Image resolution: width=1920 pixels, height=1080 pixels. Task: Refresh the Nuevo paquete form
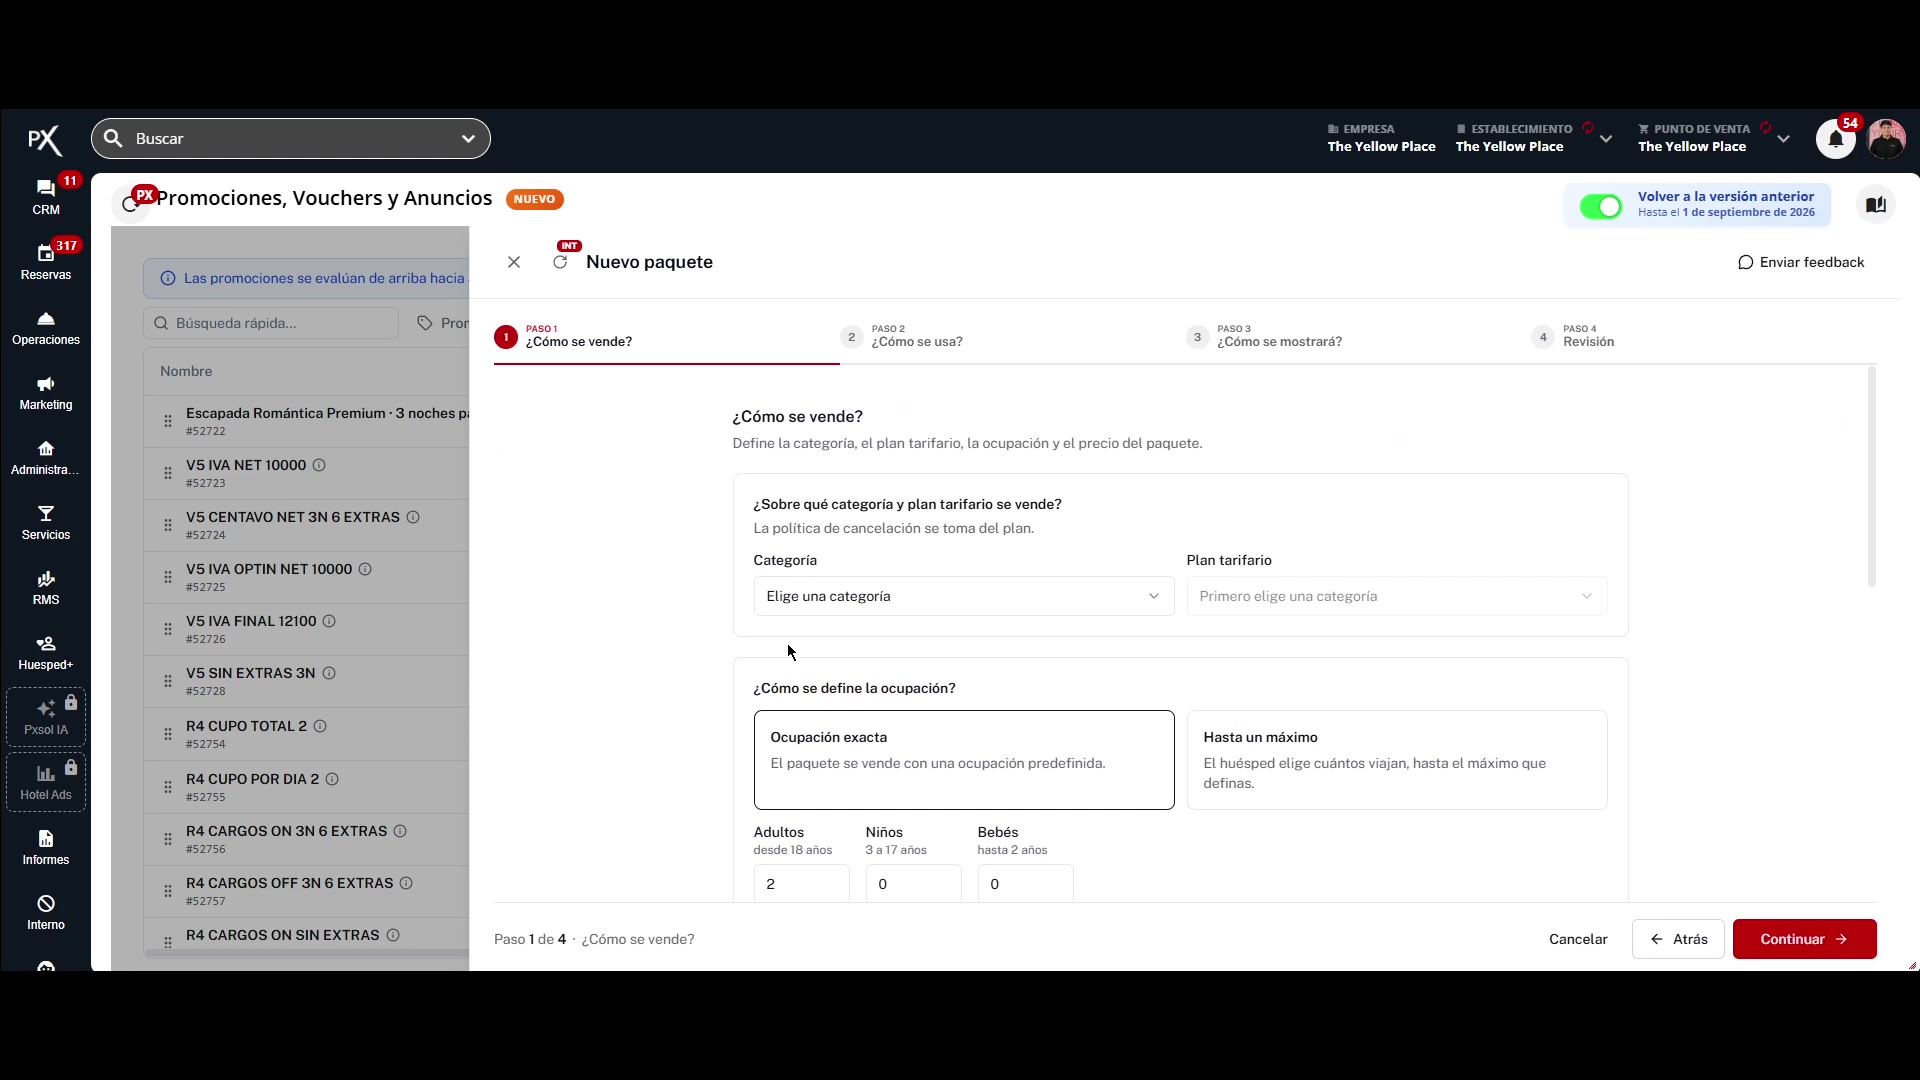pyautogui.click(x=560, y=262)
